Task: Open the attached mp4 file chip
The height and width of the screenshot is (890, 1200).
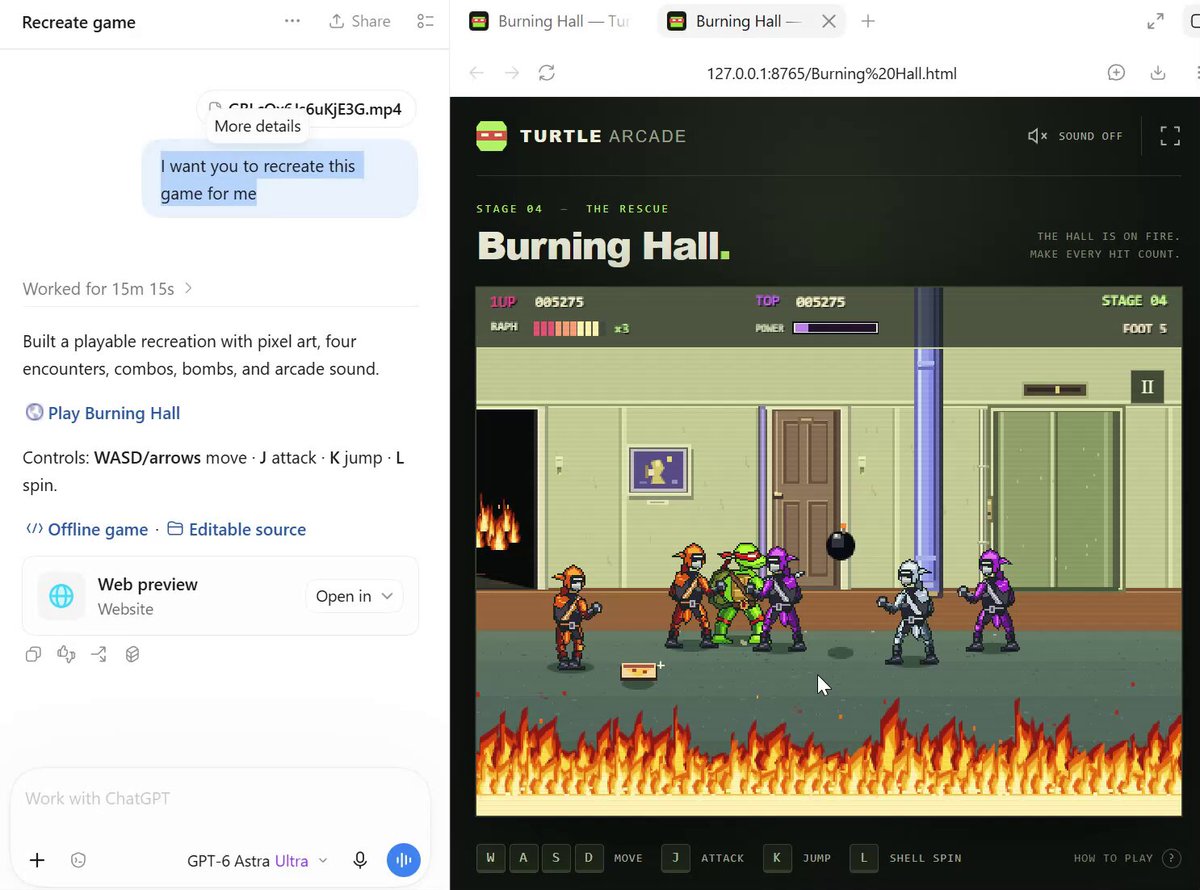Action: [306, 109]
